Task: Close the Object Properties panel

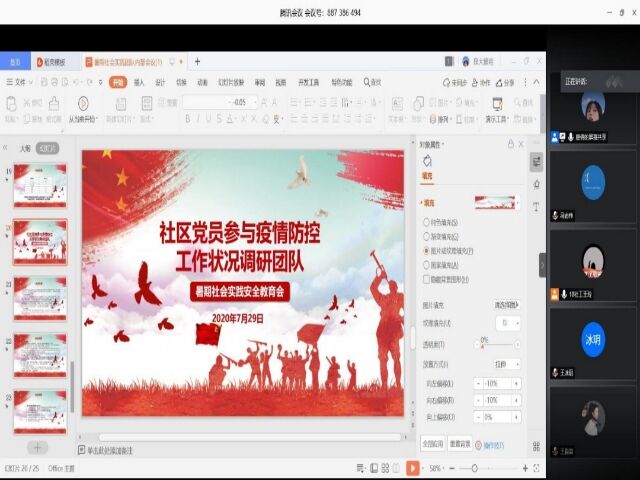Action: click(521, 144)
